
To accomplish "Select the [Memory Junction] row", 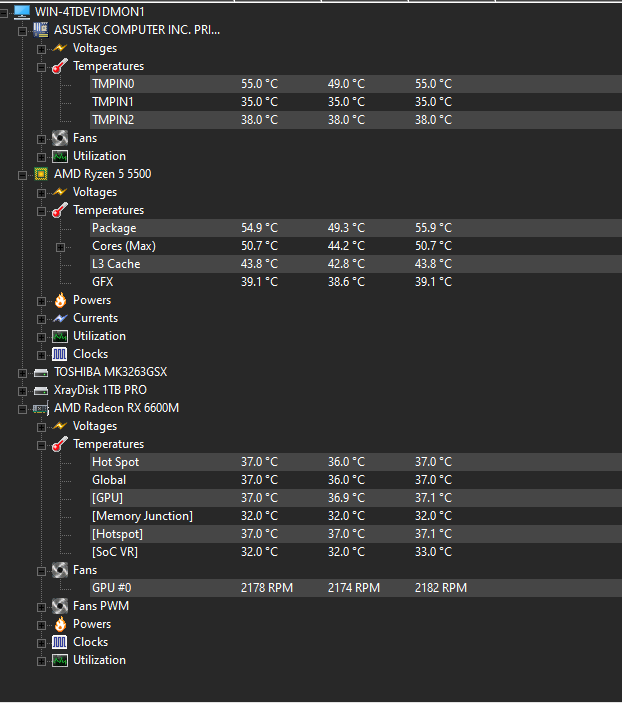I will point(356,516).
